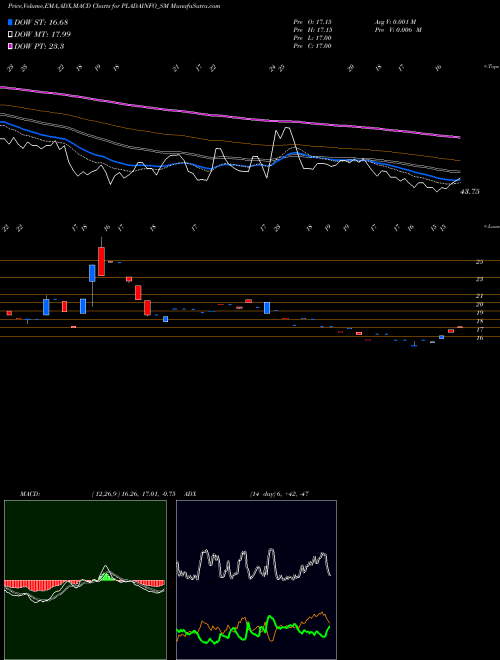The height and width of the screenshot is (660, 500).
Task: Click the price axis label 23
Action: pyautogui.click(x=479, y=279)
